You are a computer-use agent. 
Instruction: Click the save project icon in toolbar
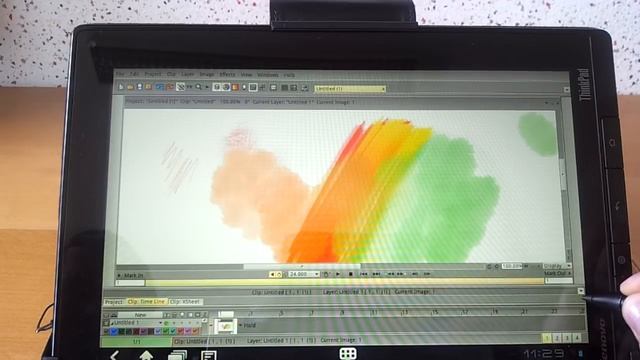(140, 87)
